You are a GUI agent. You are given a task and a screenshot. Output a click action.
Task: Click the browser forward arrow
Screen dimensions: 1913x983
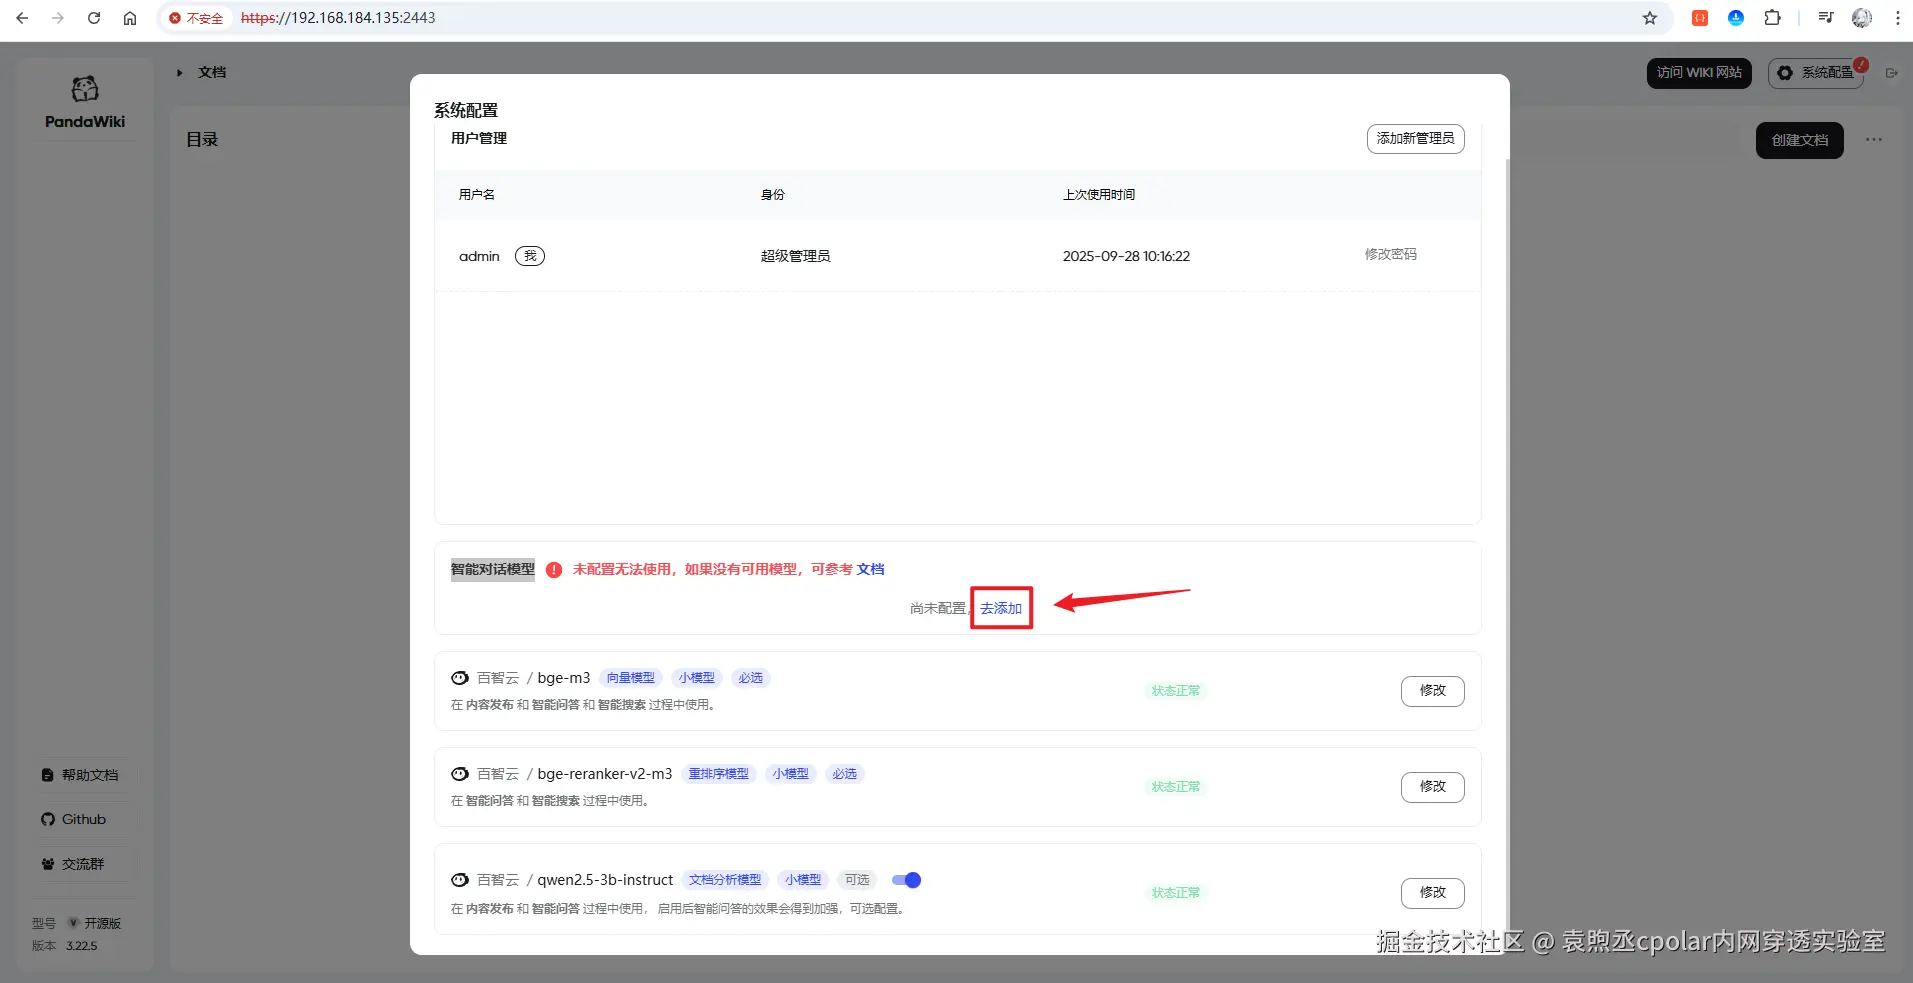[58, 18]
